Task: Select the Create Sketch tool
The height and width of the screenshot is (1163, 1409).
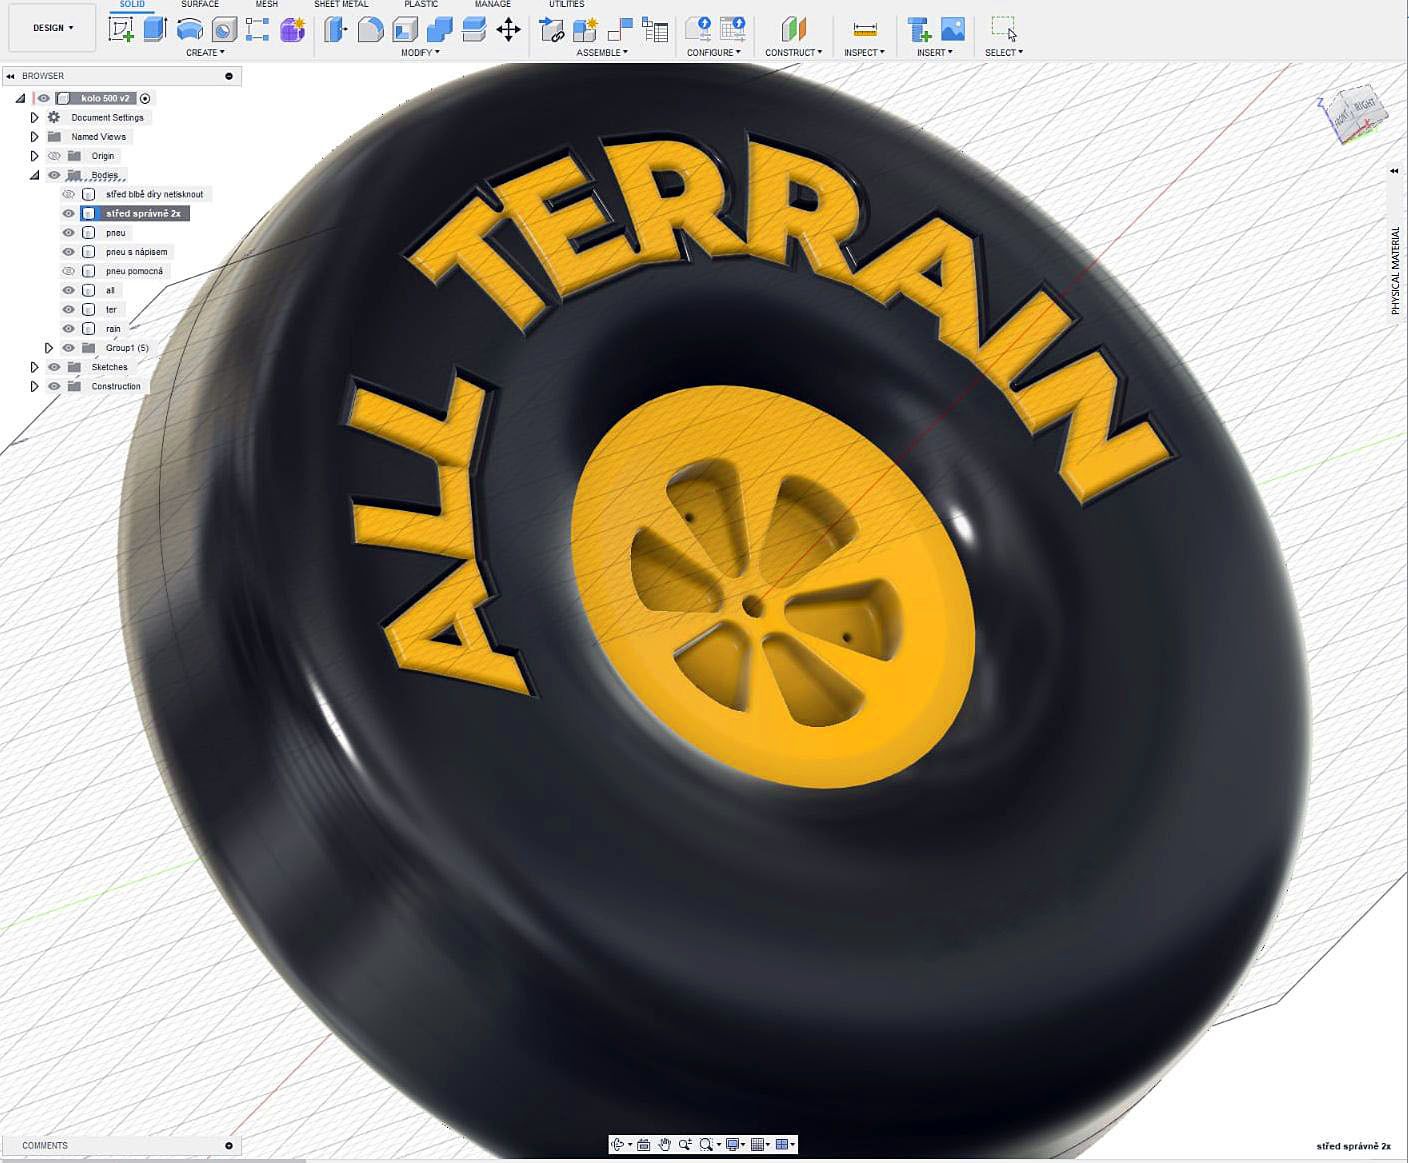Action: [121, 29]
